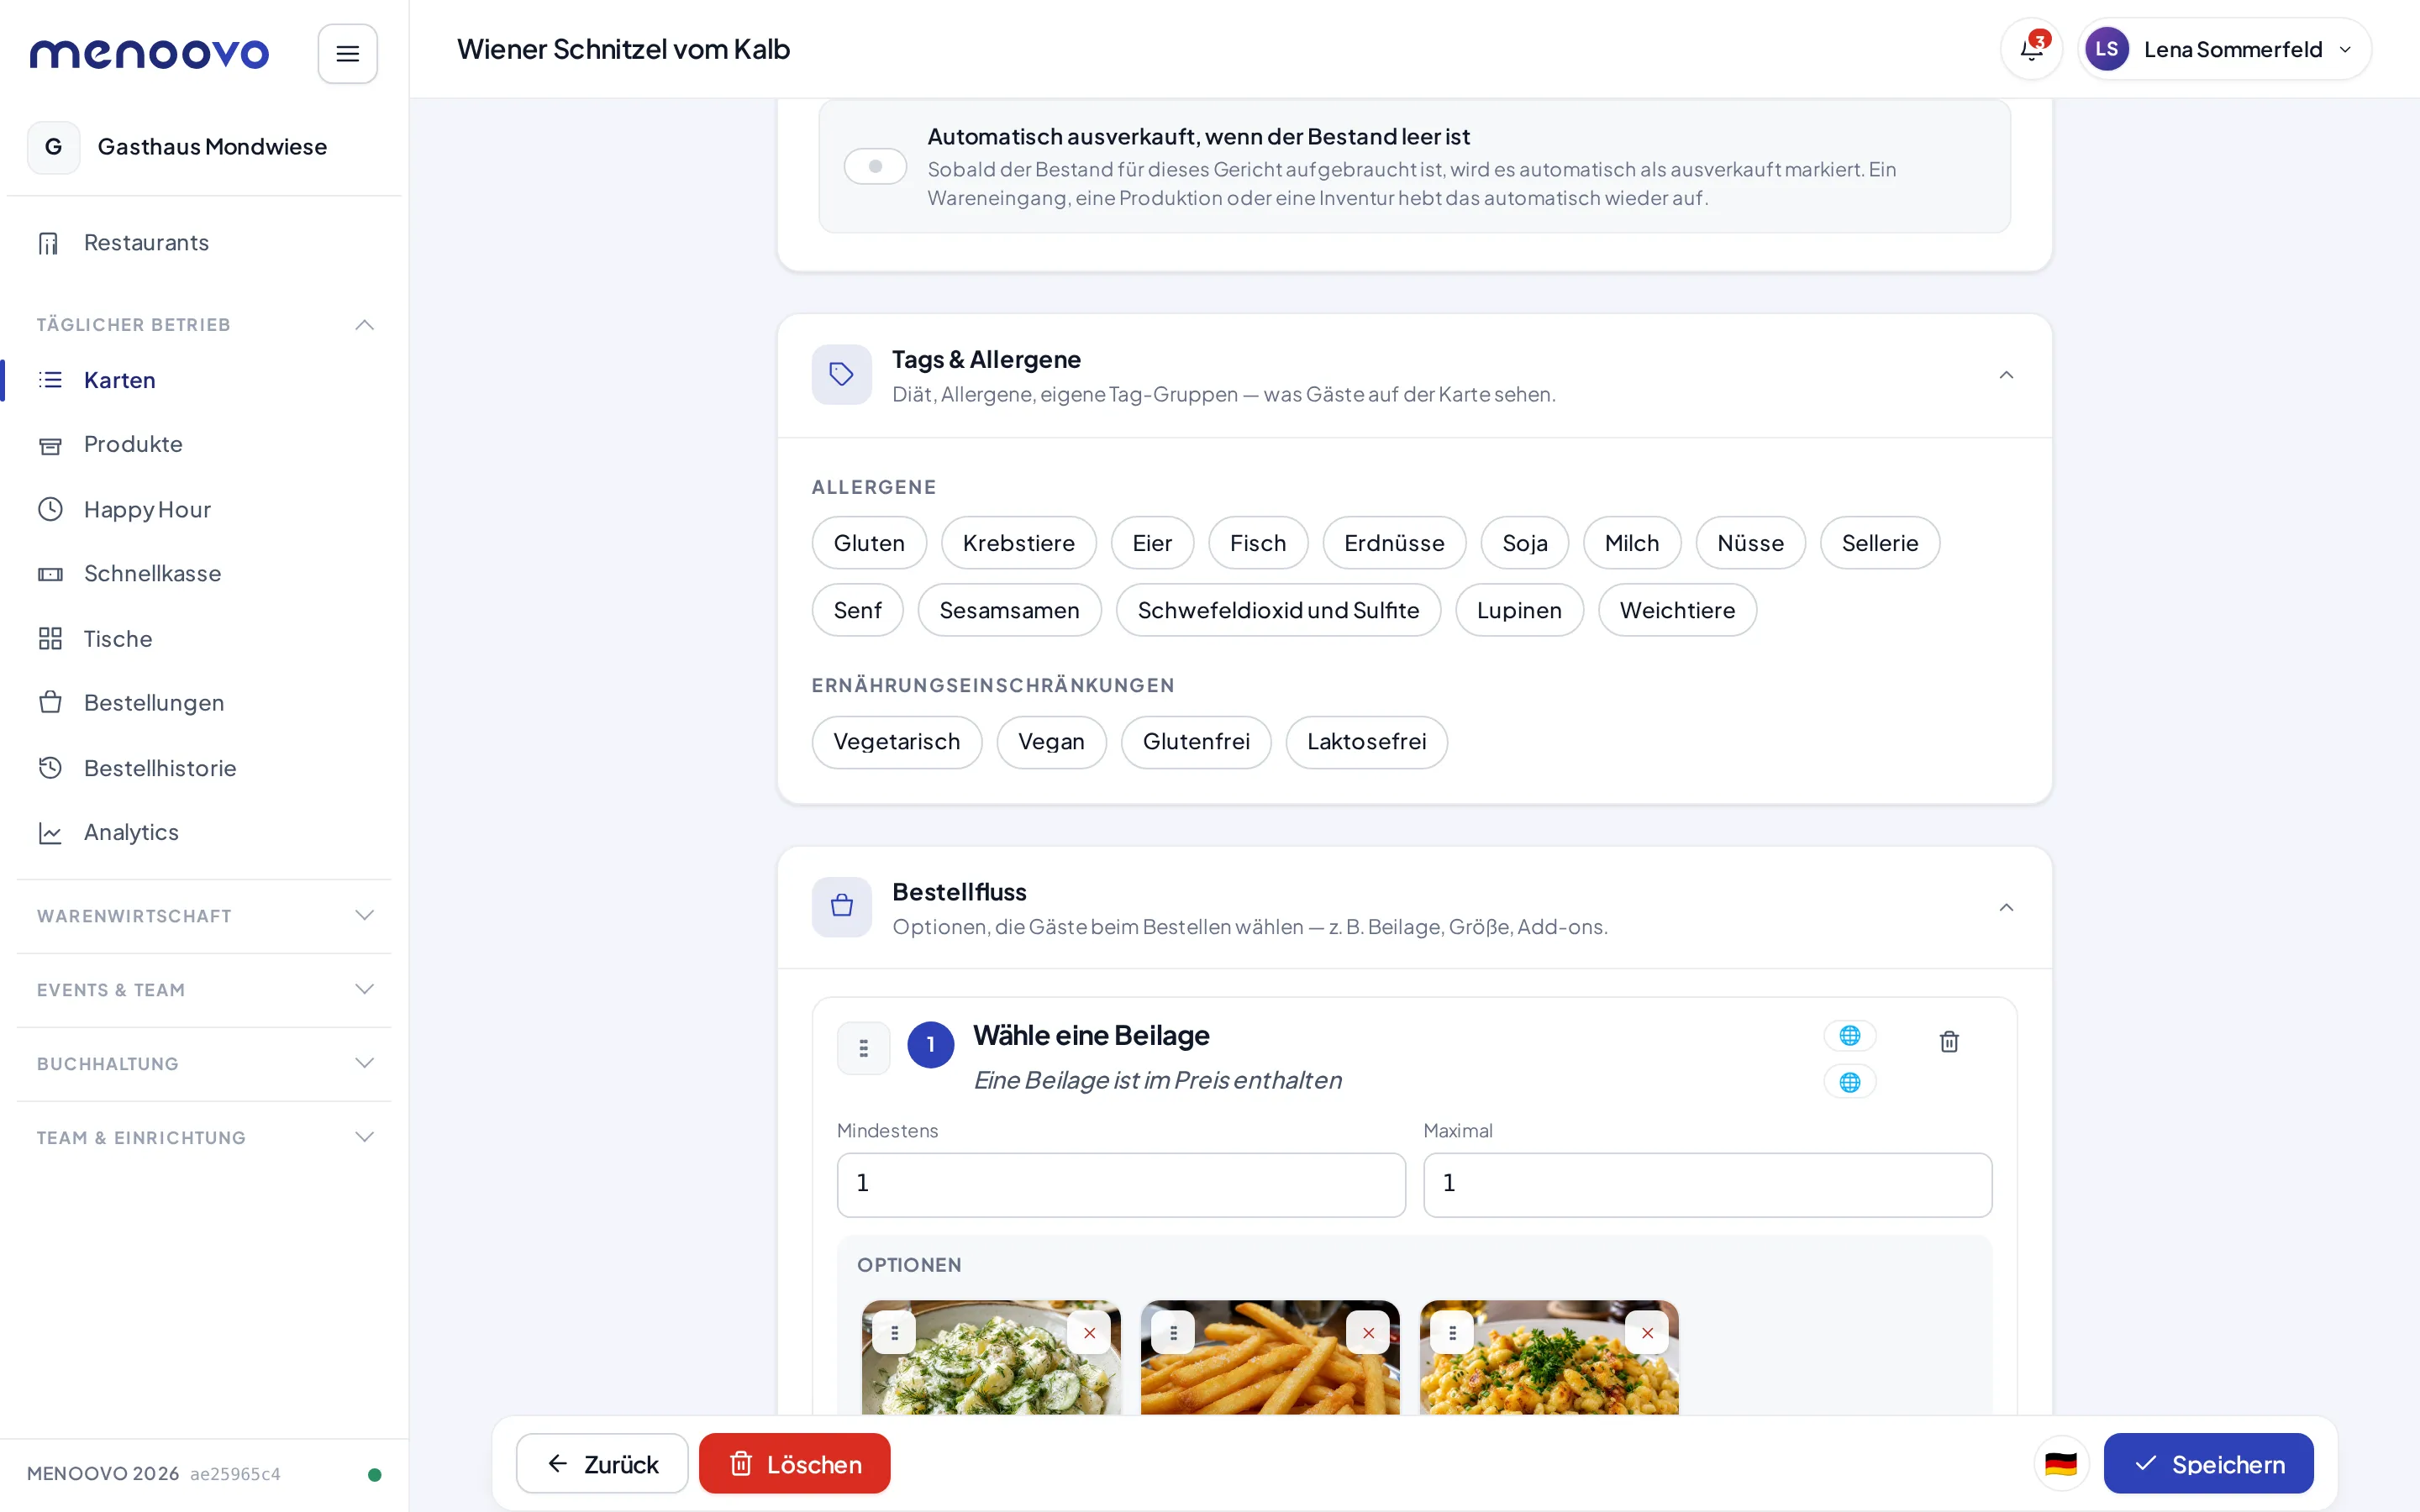This screenshot has width=2420, height=1512.
Task: Toggle the Milch allergen chip
Action: 1632,543
